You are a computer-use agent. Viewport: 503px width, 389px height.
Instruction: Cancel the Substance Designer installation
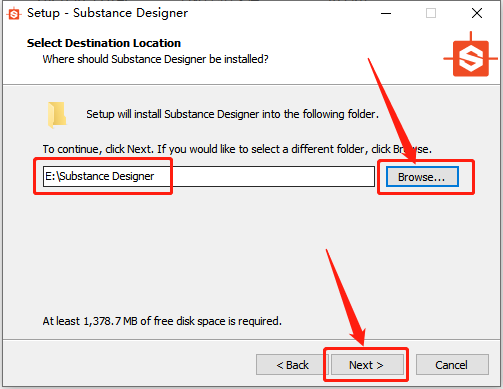point(452,365)
